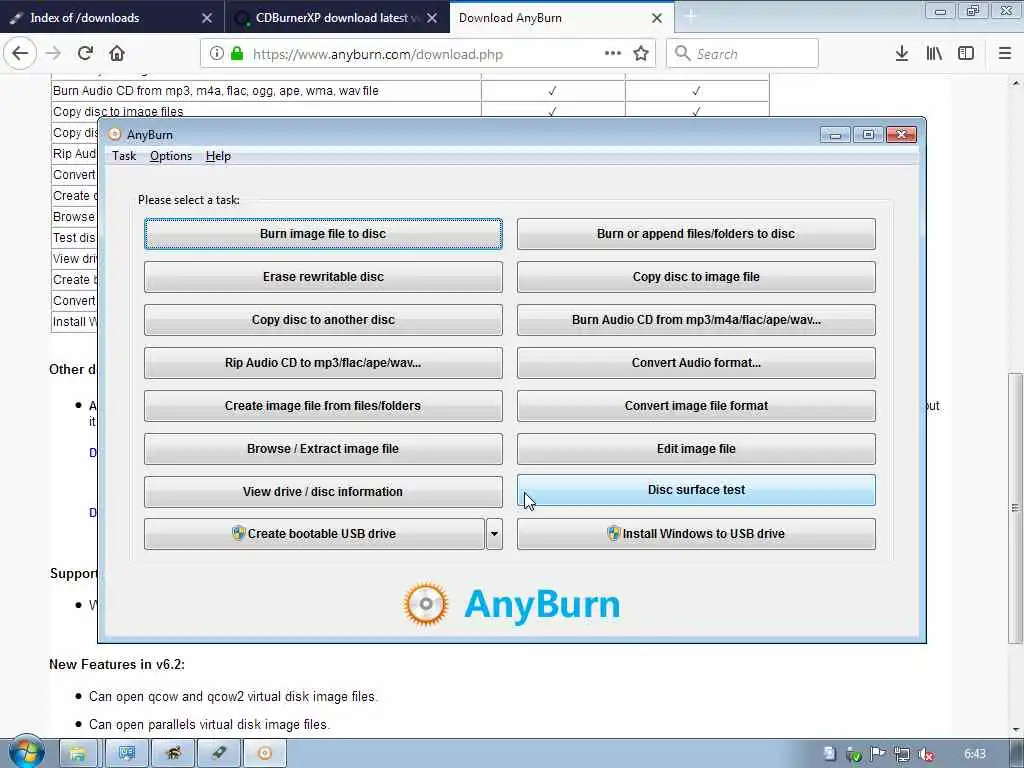Choose Burn image file to disc
This screenshot has height=768, width=1024.
coord(323,234)
